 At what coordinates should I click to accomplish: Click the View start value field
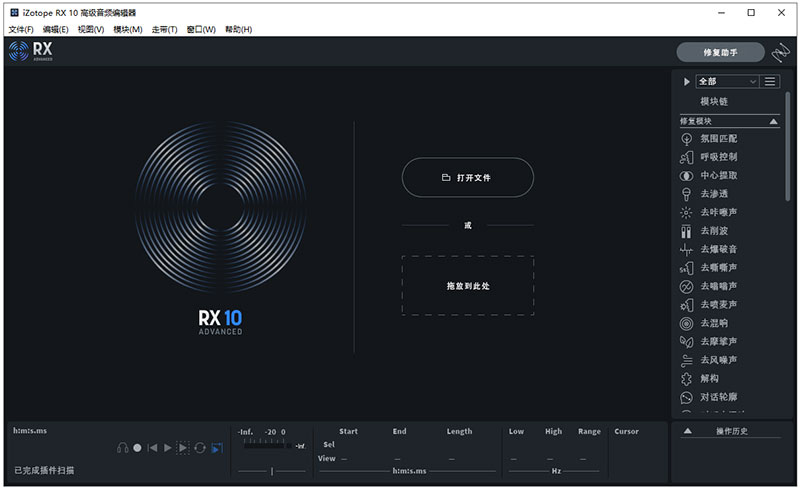[344, 459]
